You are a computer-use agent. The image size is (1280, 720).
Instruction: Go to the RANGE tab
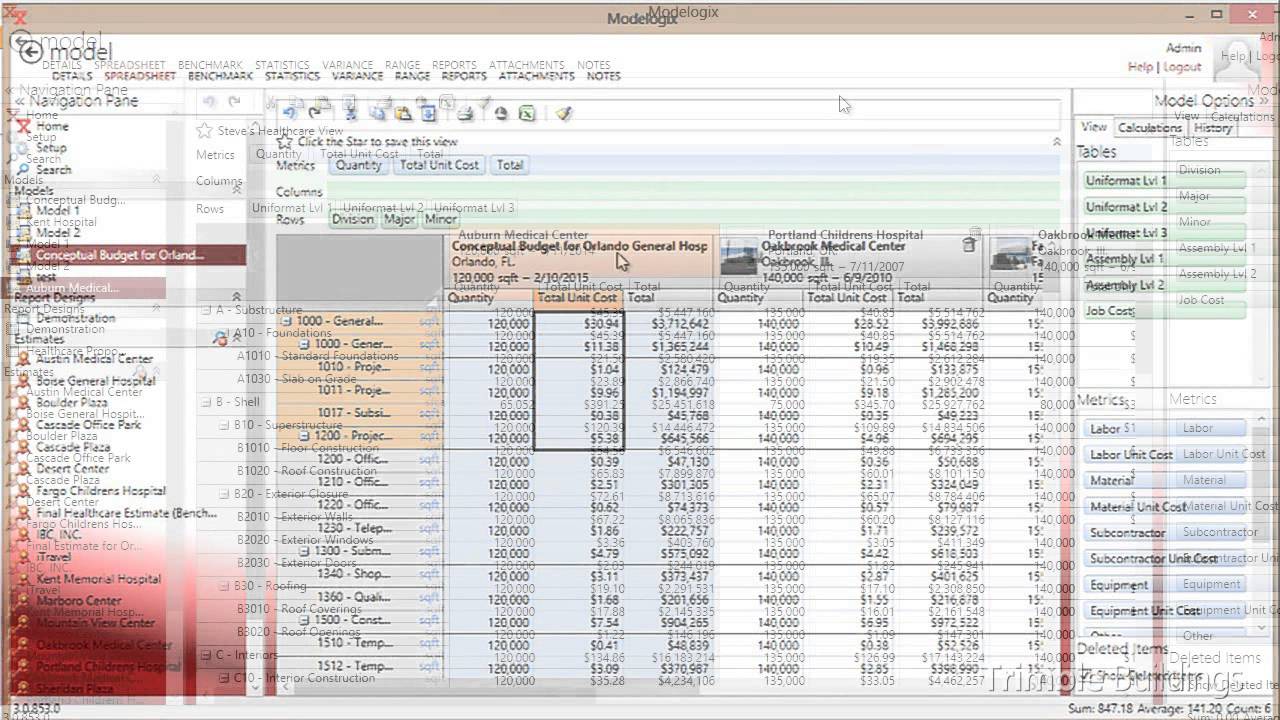tap(412, 76)
